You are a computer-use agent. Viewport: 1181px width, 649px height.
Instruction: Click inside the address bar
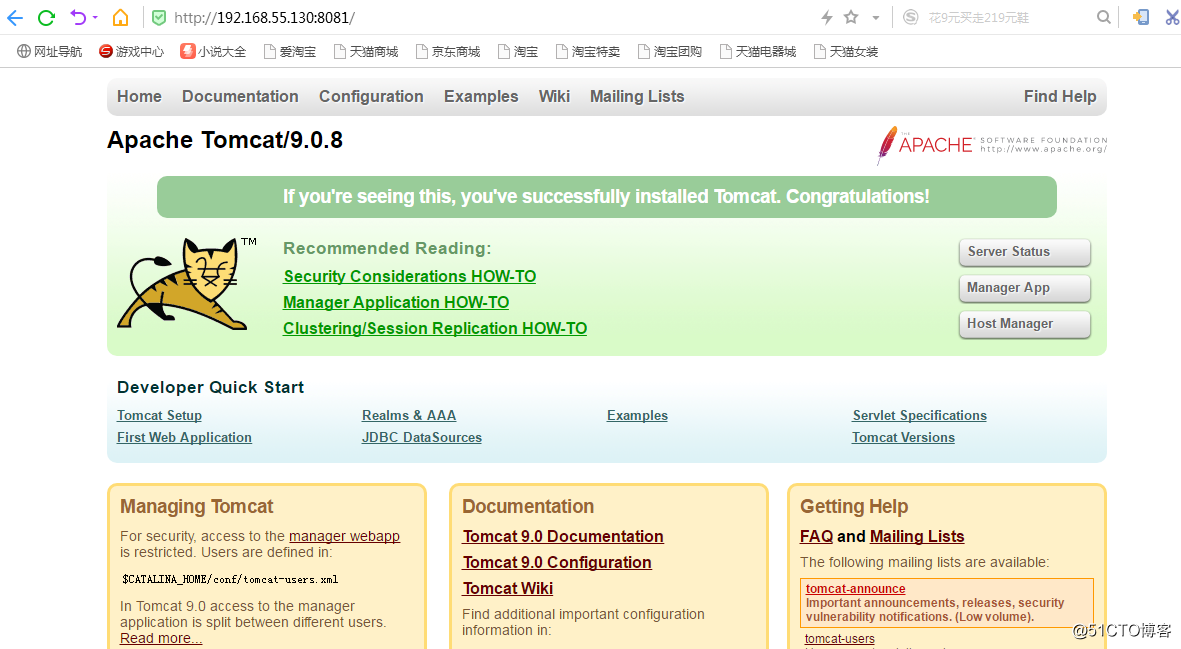coord(400,16)
